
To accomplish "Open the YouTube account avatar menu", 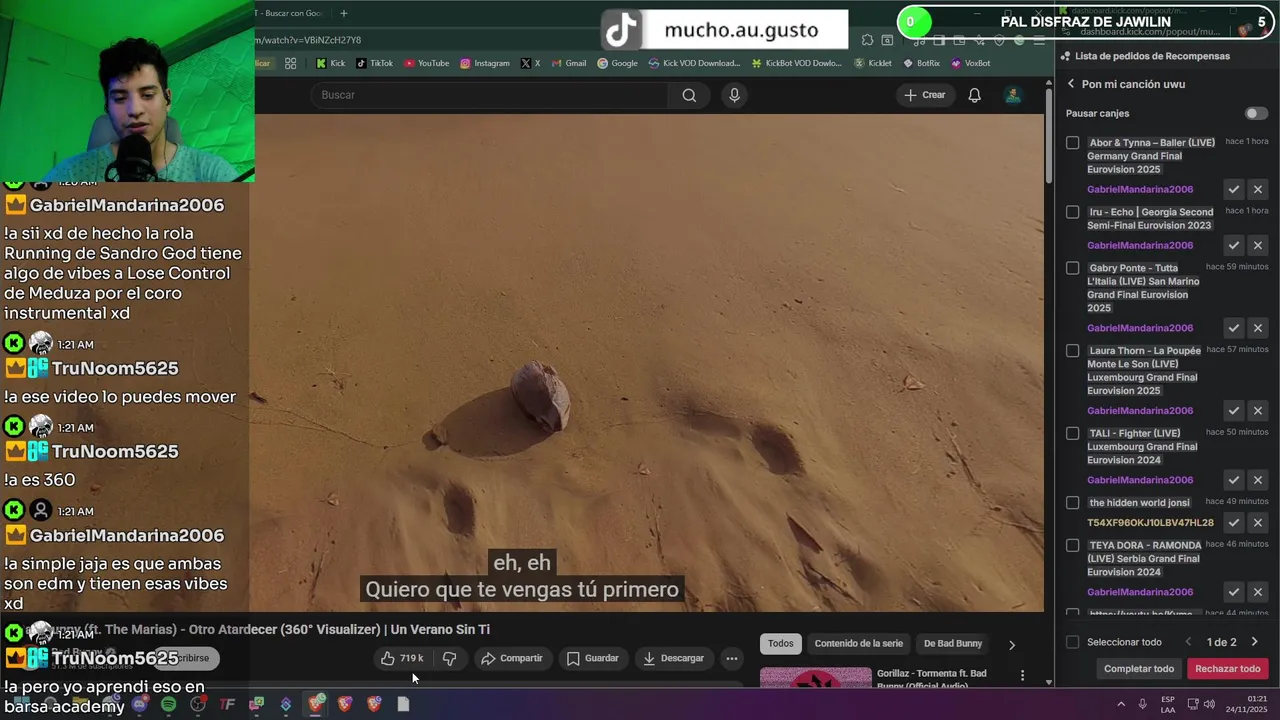I will [x=1013, y=95].
